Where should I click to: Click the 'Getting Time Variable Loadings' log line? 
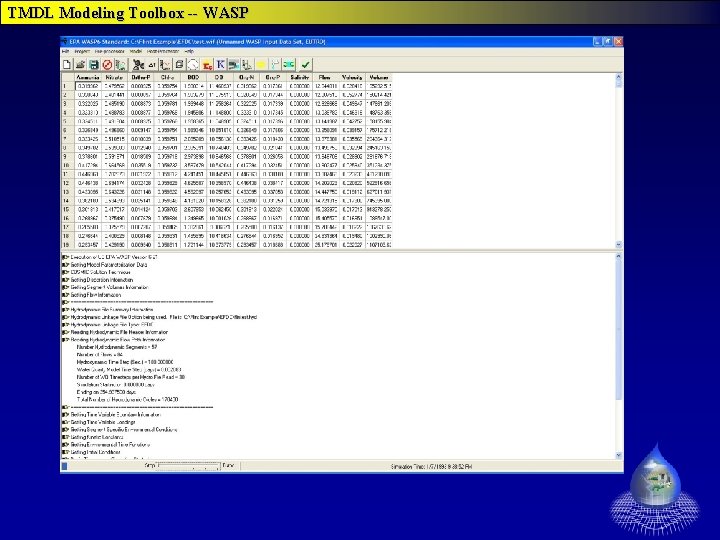point(103,422)
